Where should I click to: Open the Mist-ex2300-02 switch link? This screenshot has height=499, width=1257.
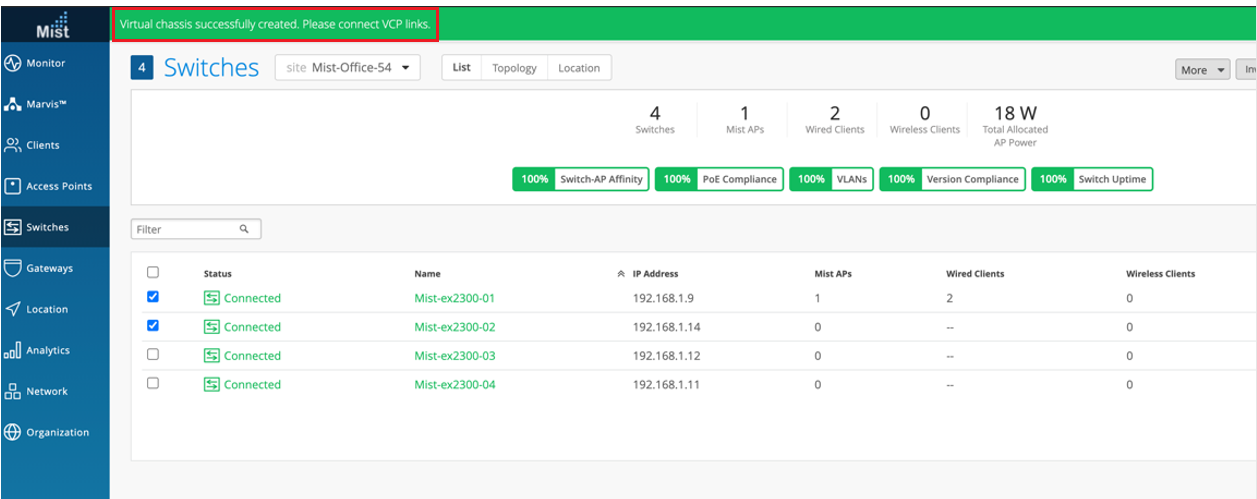(455, 327)
